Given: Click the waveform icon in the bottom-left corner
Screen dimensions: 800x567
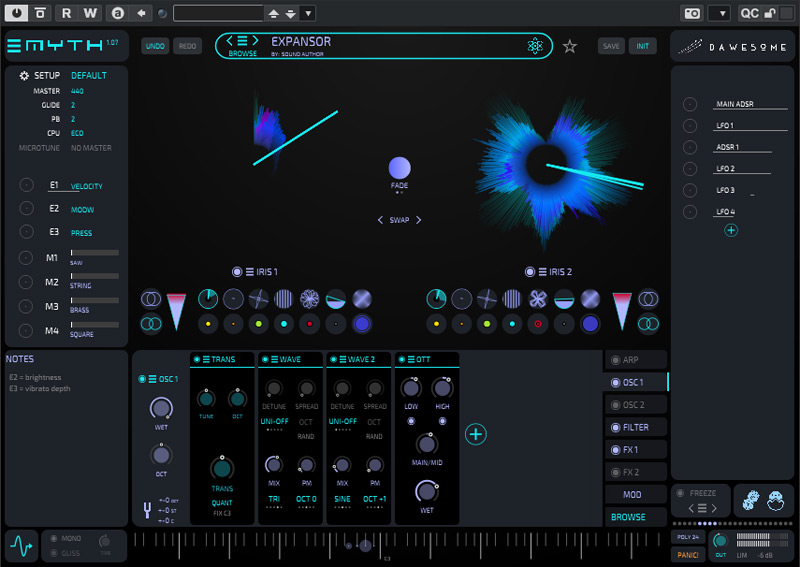Looking at the screenshot, I should coord(20,546).
